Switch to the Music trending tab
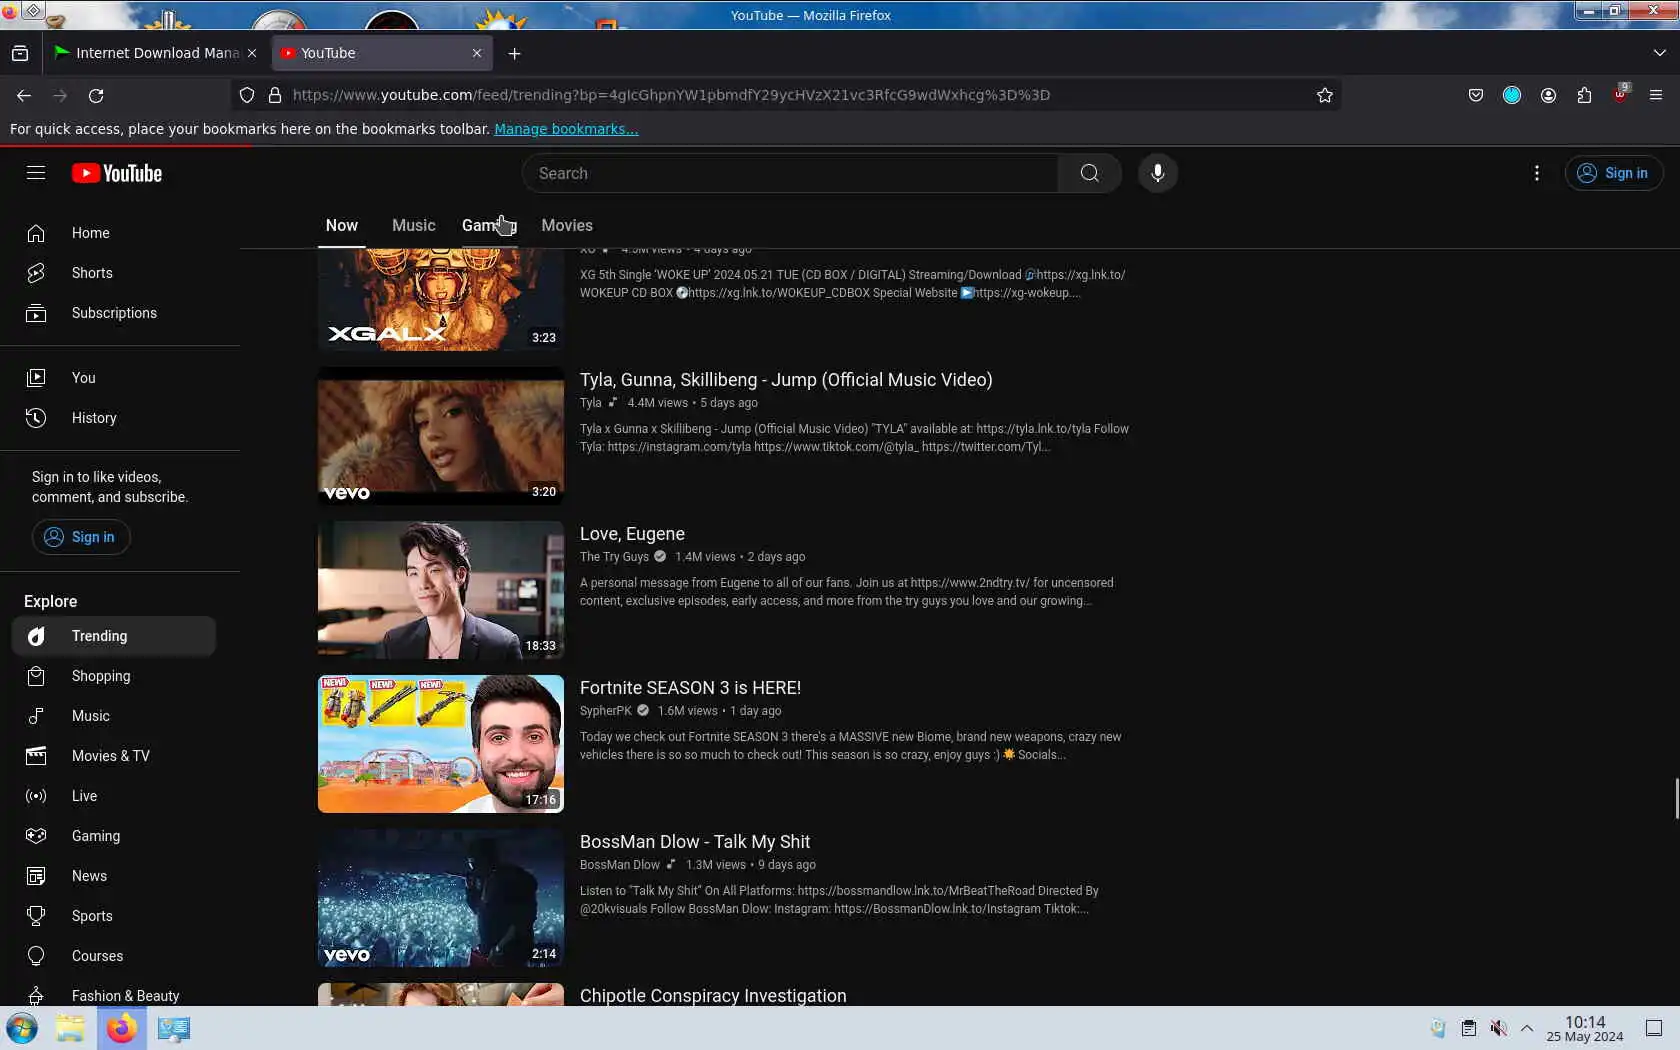 click(414, 226)
